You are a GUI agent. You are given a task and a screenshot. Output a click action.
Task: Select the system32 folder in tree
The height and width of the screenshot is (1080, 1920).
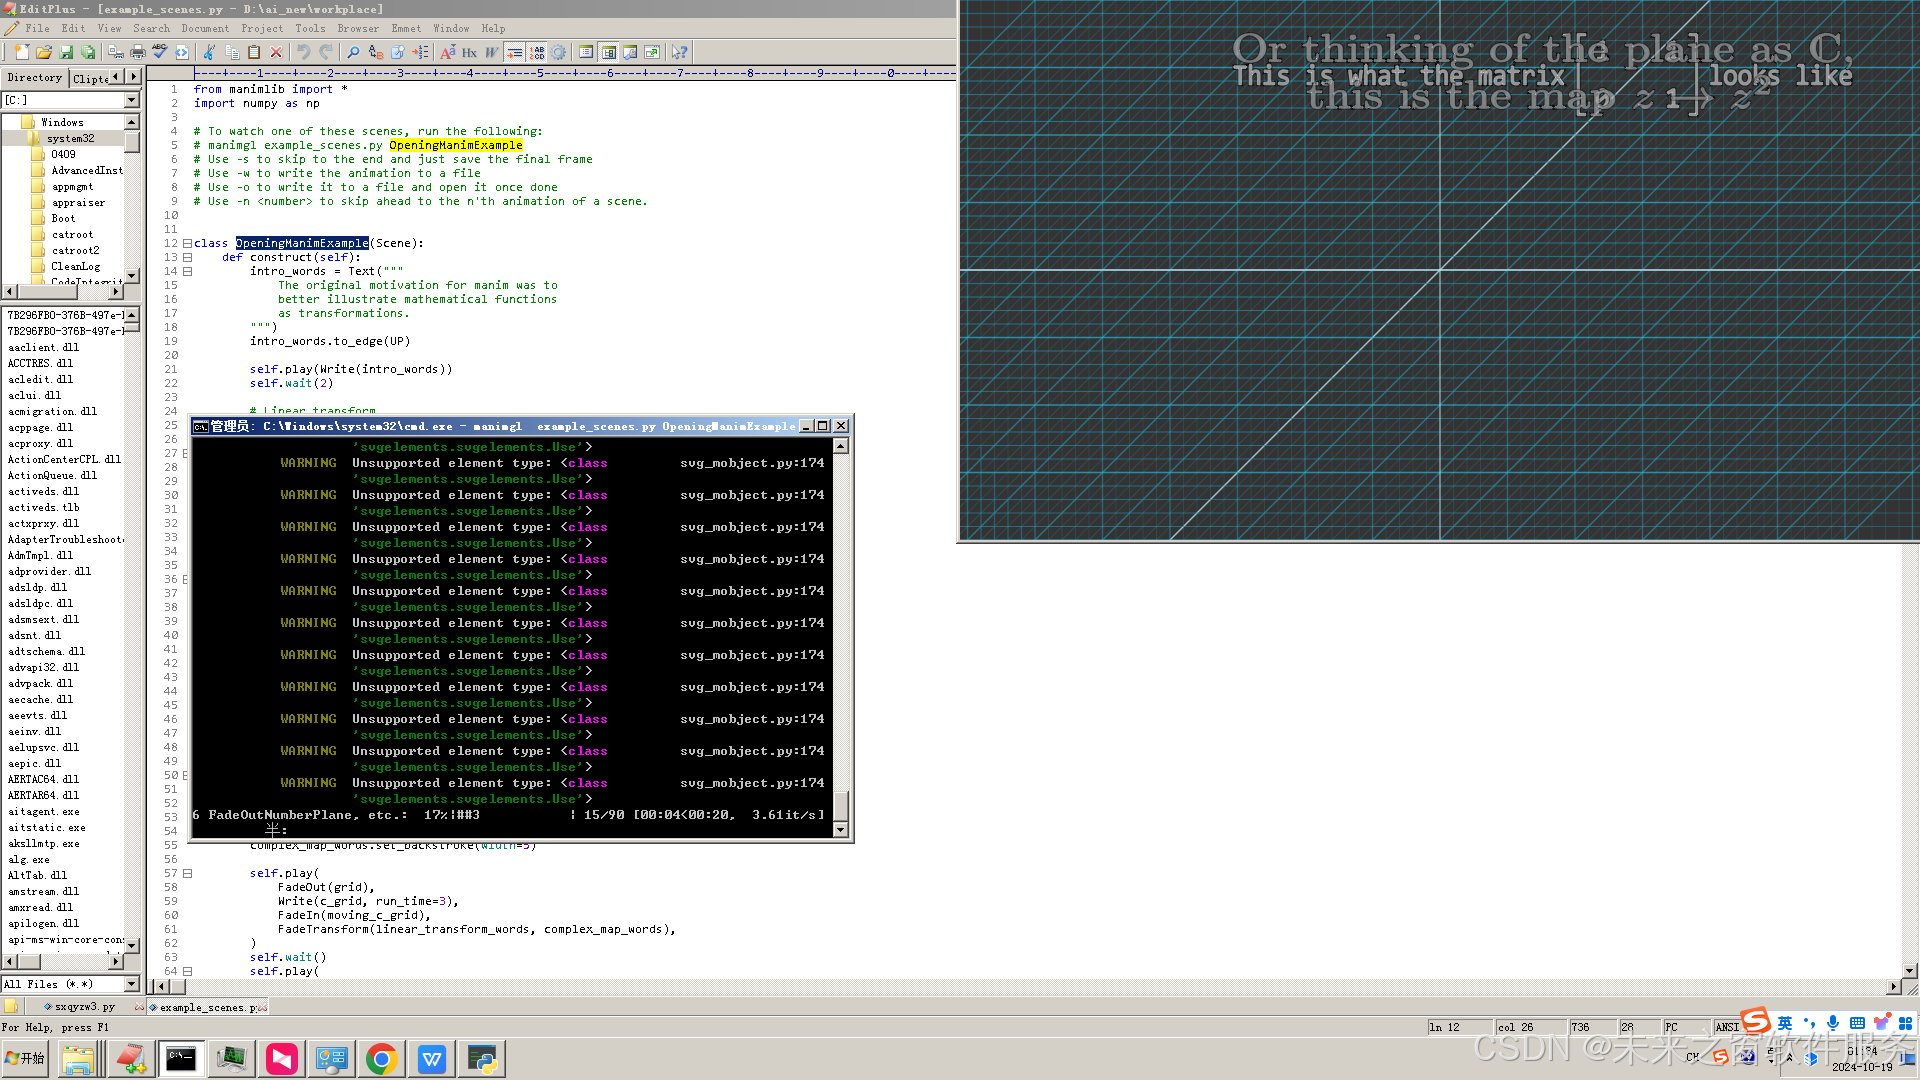[x=70, y=138]
